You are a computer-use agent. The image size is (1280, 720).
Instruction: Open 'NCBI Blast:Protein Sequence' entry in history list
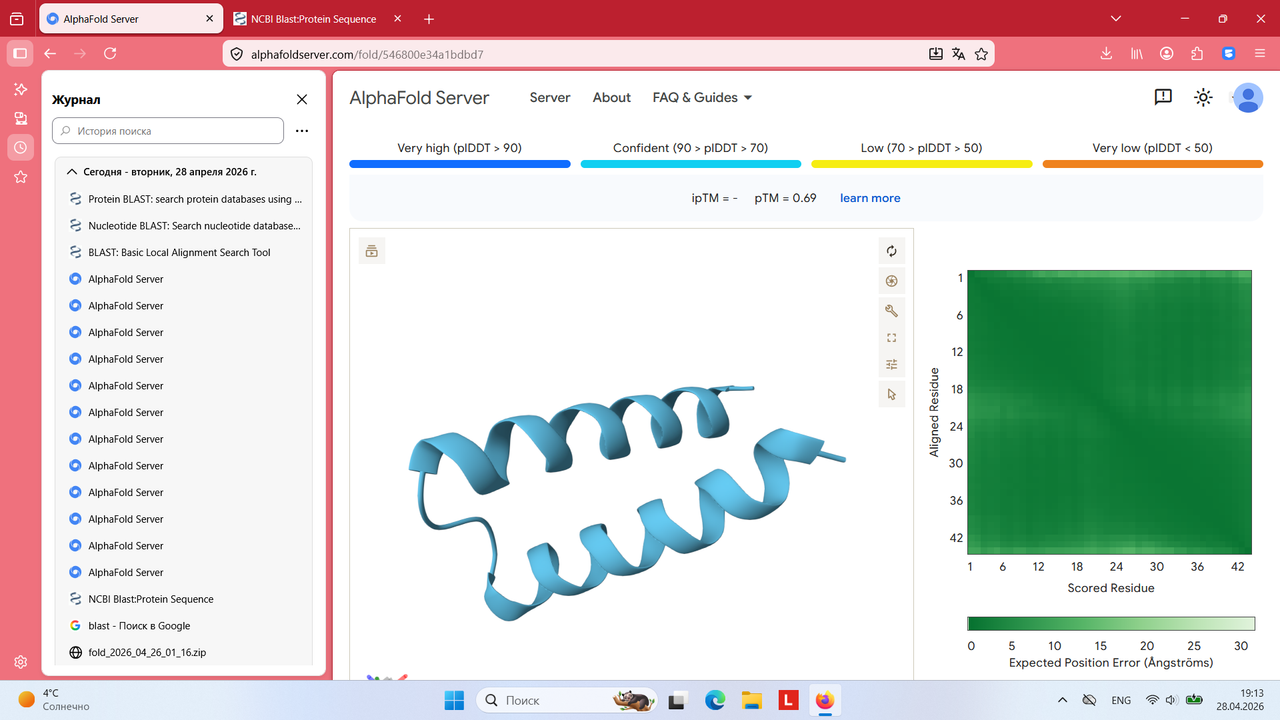click(x=185, y=599)
